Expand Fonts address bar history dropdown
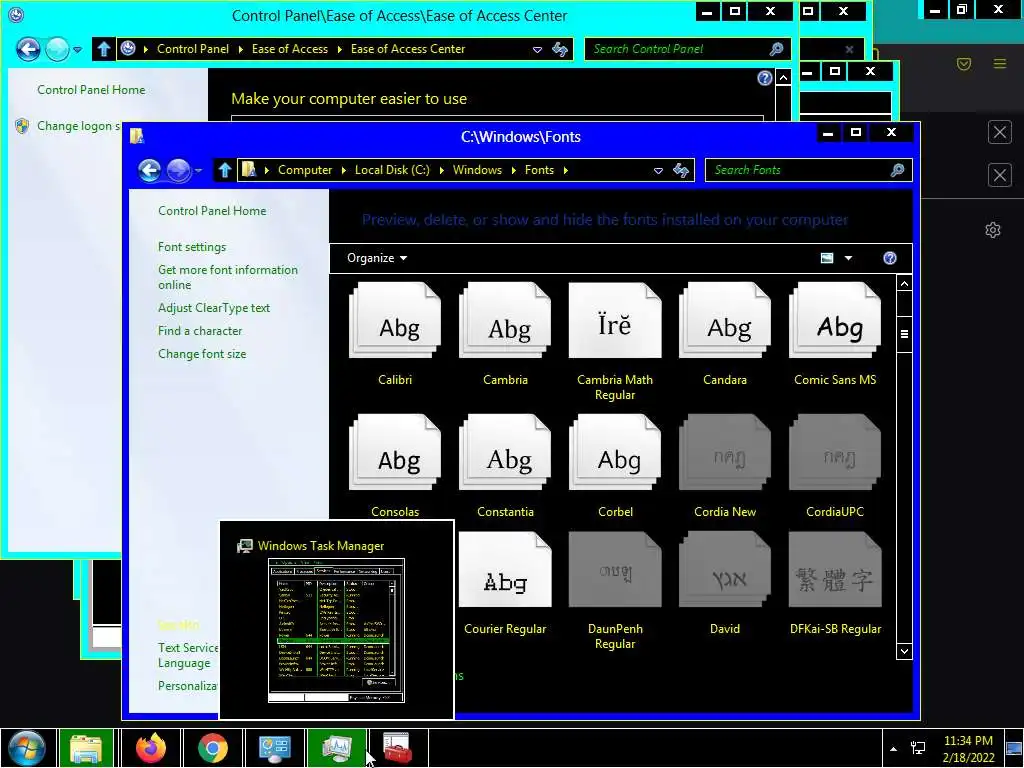1024x768 pixels. click(658, 170)
